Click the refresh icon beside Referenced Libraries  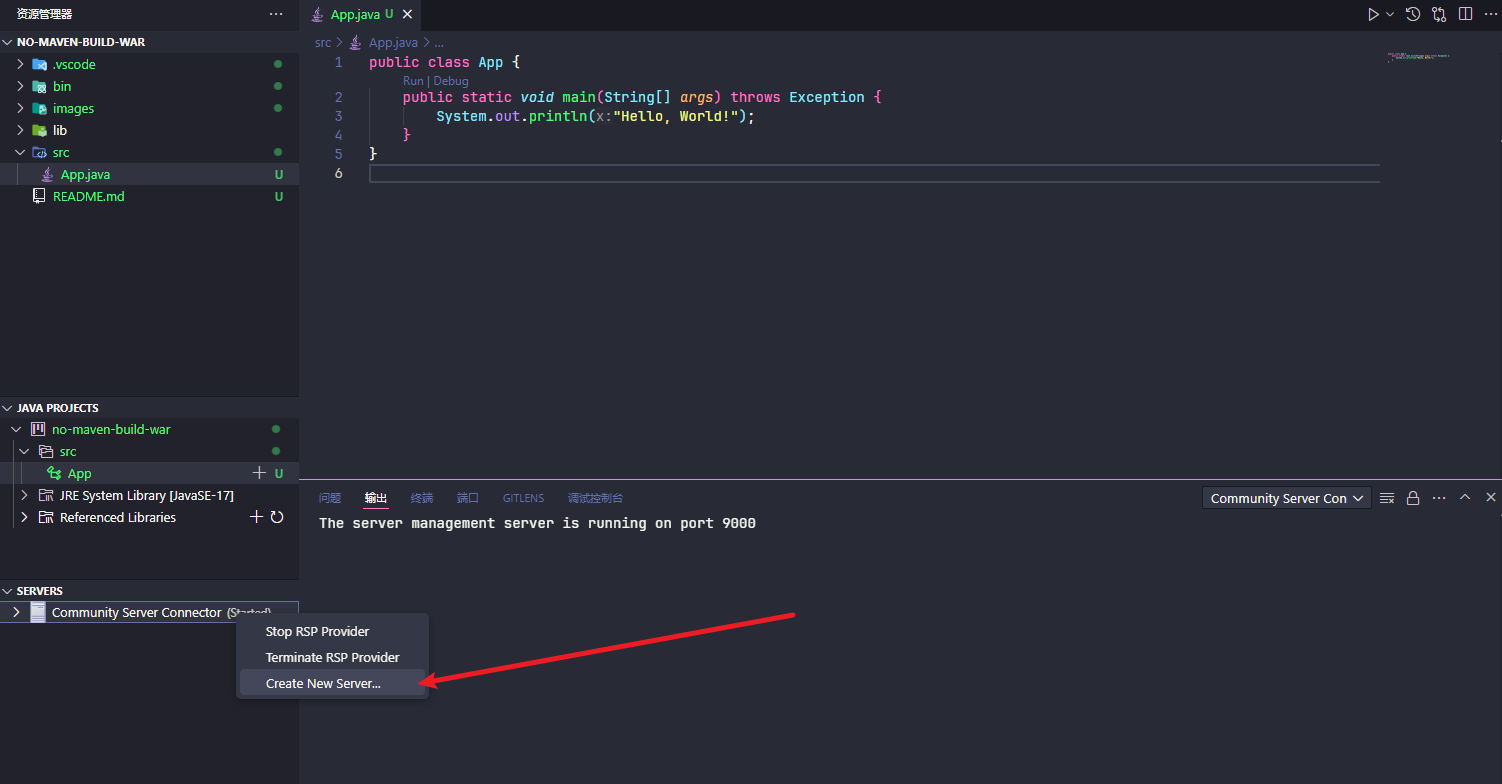(x=277, y=517)
